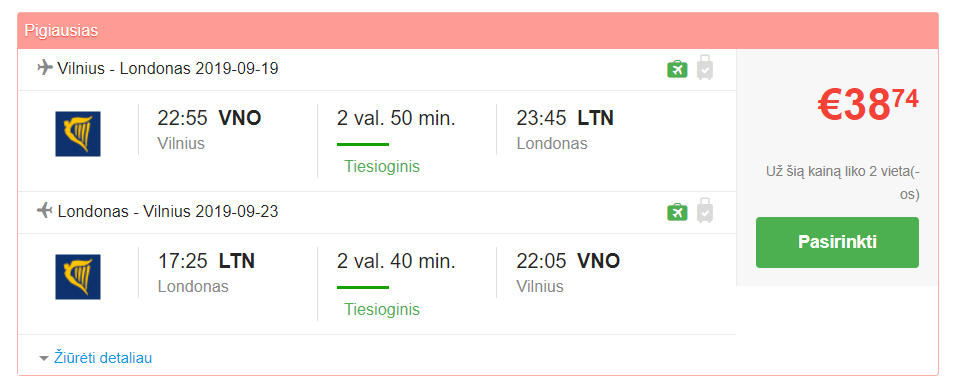
Task: Click Ryanair logo on outbound flight
Action: coord(78,134)
